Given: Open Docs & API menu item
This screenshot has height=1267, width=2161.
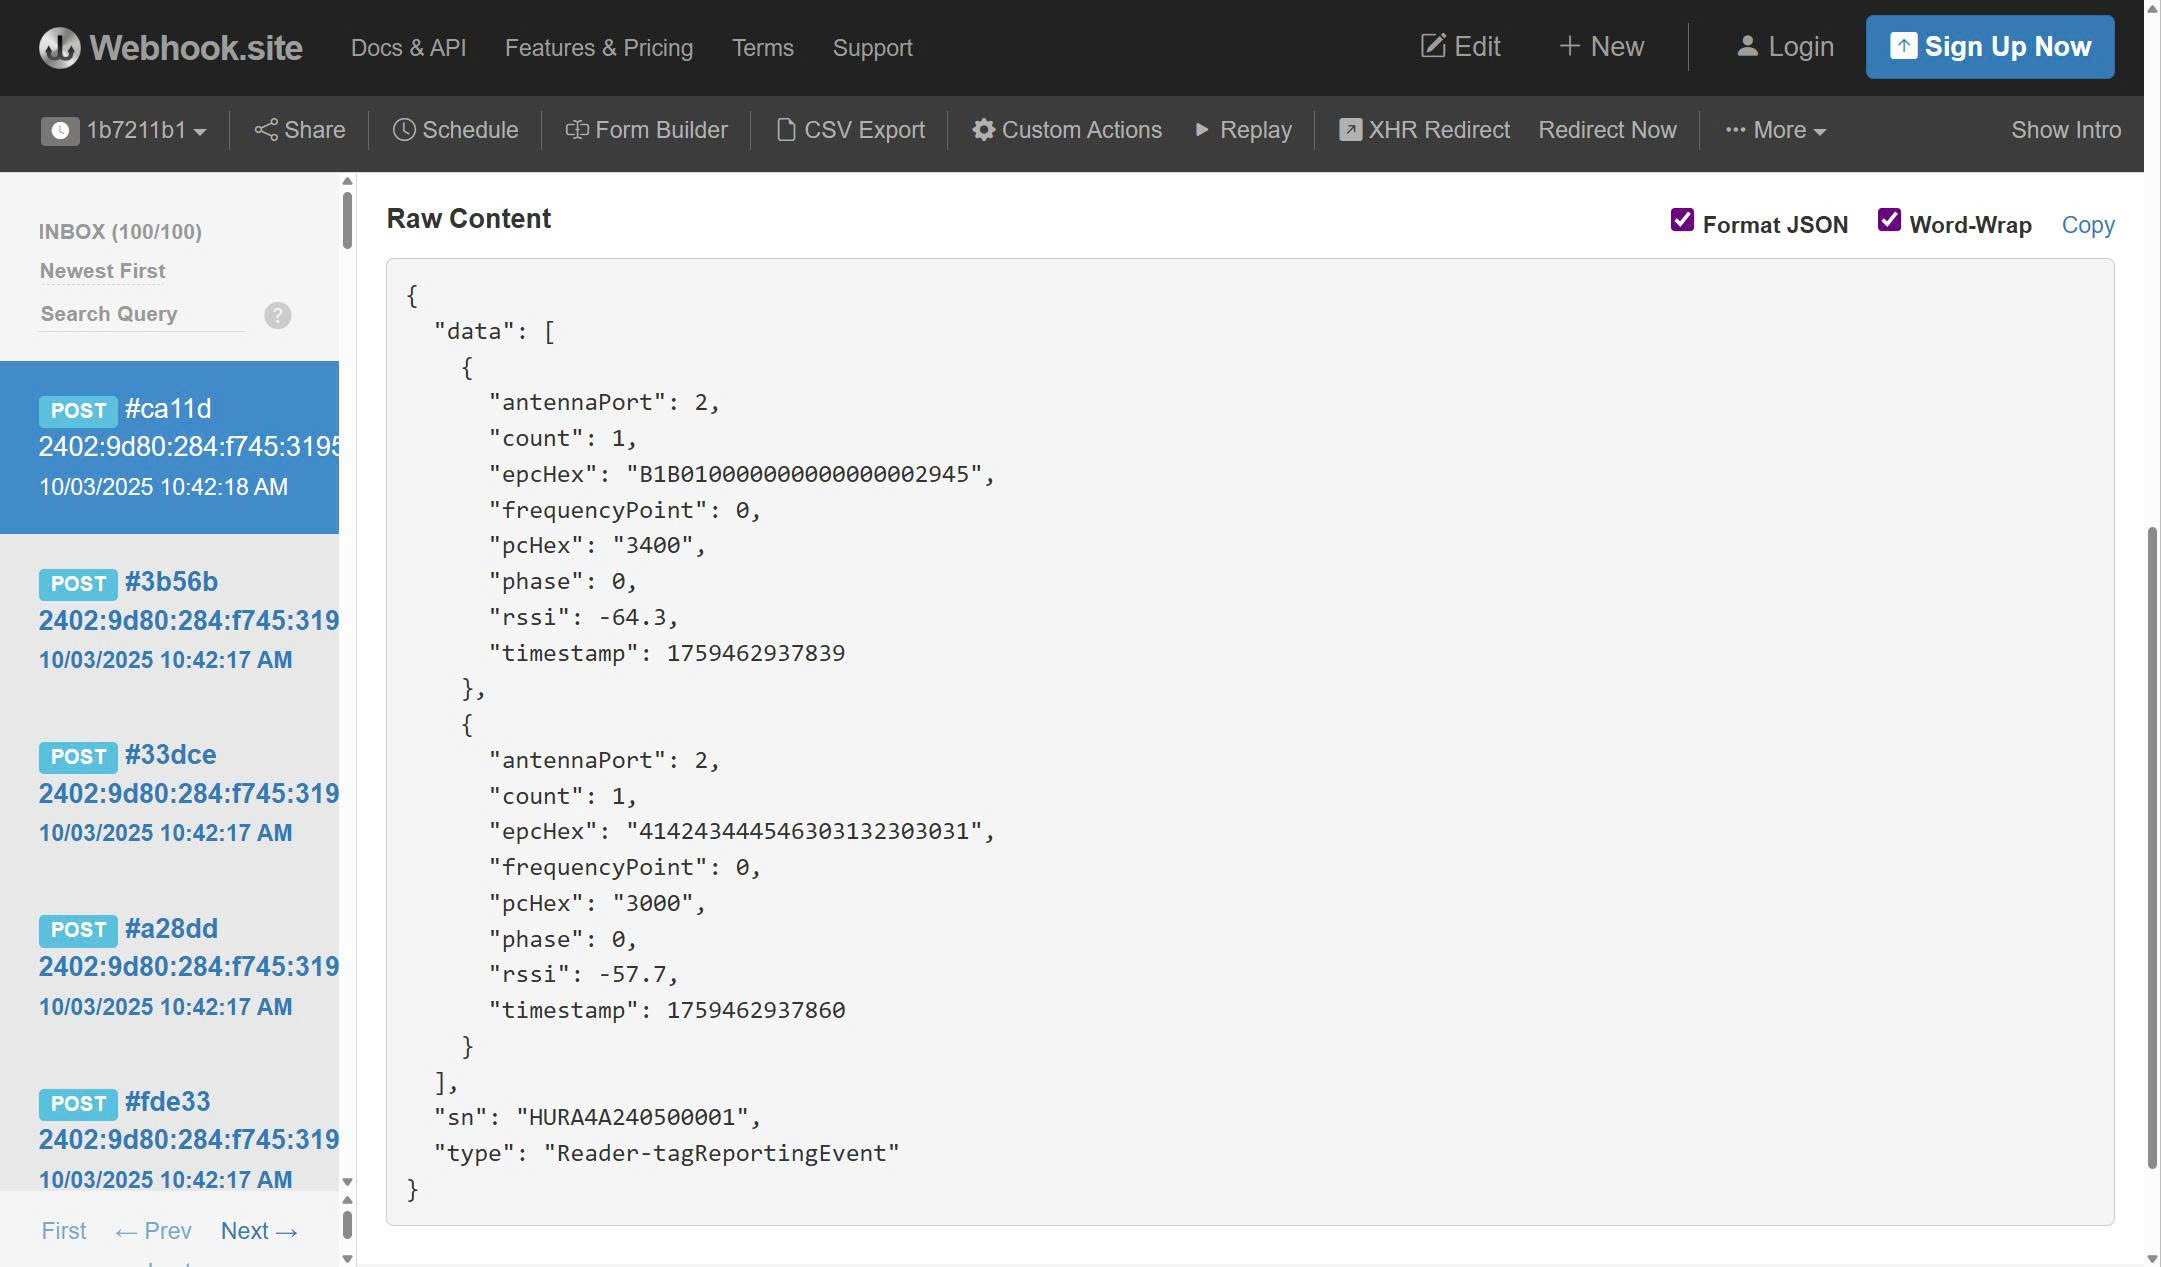Looking at the screenshot, I should pos(408,48).
